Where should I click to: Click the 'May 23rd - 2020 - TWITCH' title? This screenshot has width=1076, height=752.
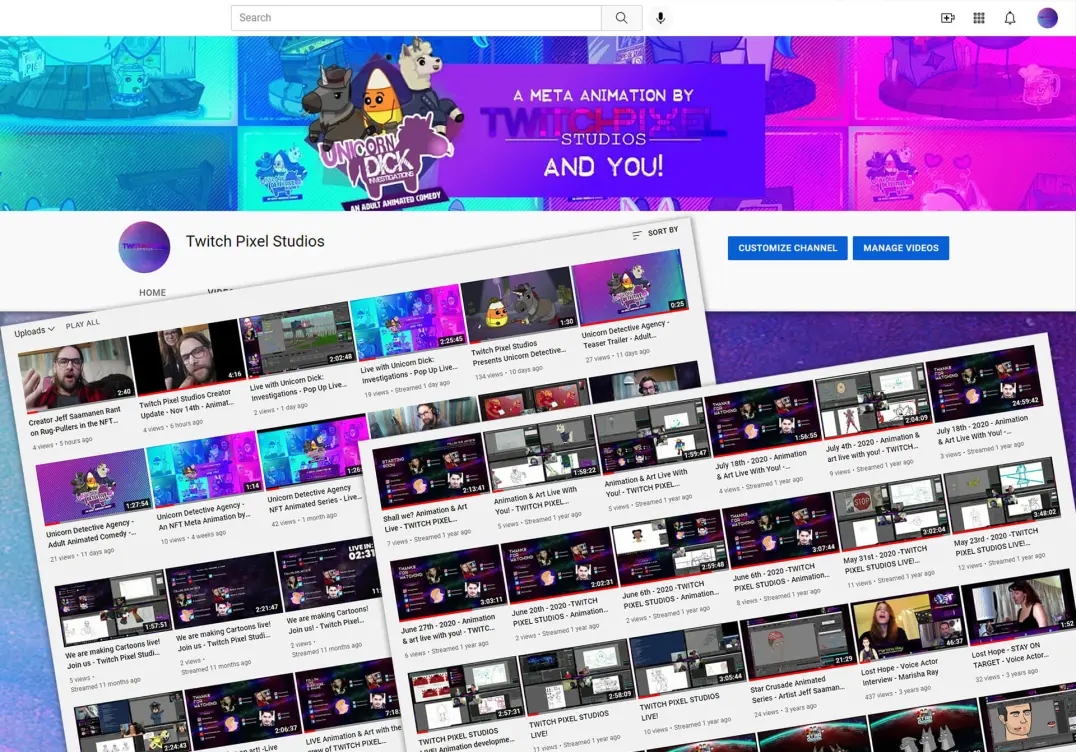coord(996,541)
